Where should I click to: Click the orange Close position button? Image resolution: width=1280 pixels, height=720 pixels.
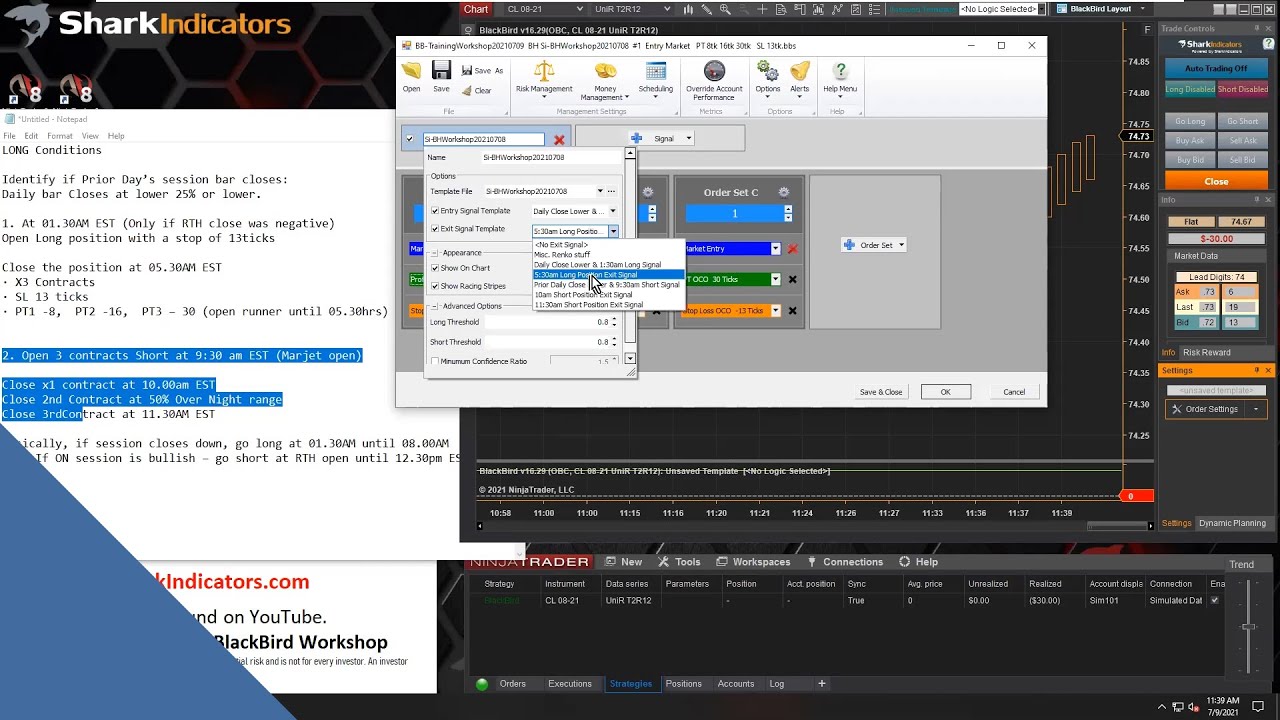tap(1216, 181)
